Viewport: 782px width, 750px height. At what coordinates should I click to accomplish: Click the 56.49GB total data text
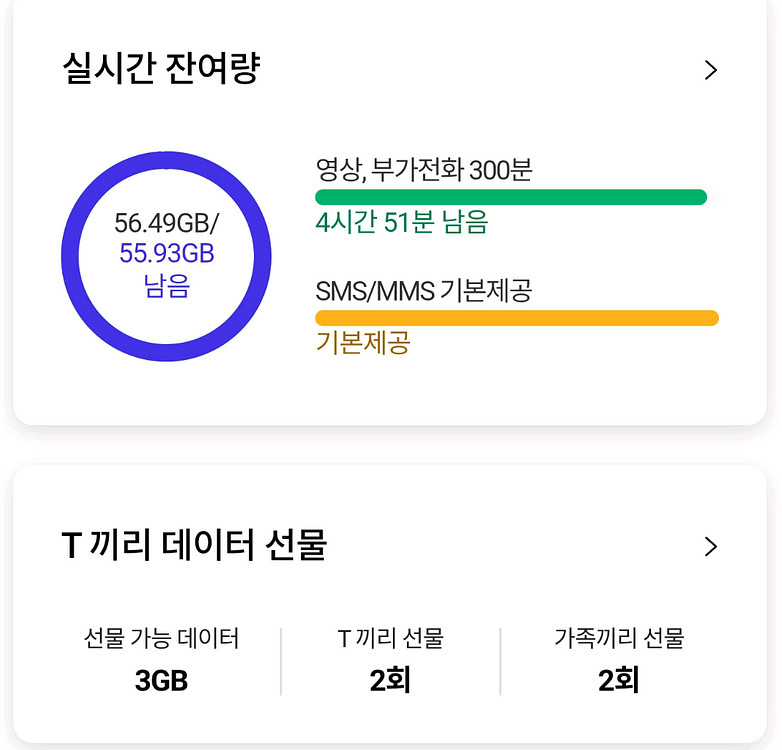[166, 222]
